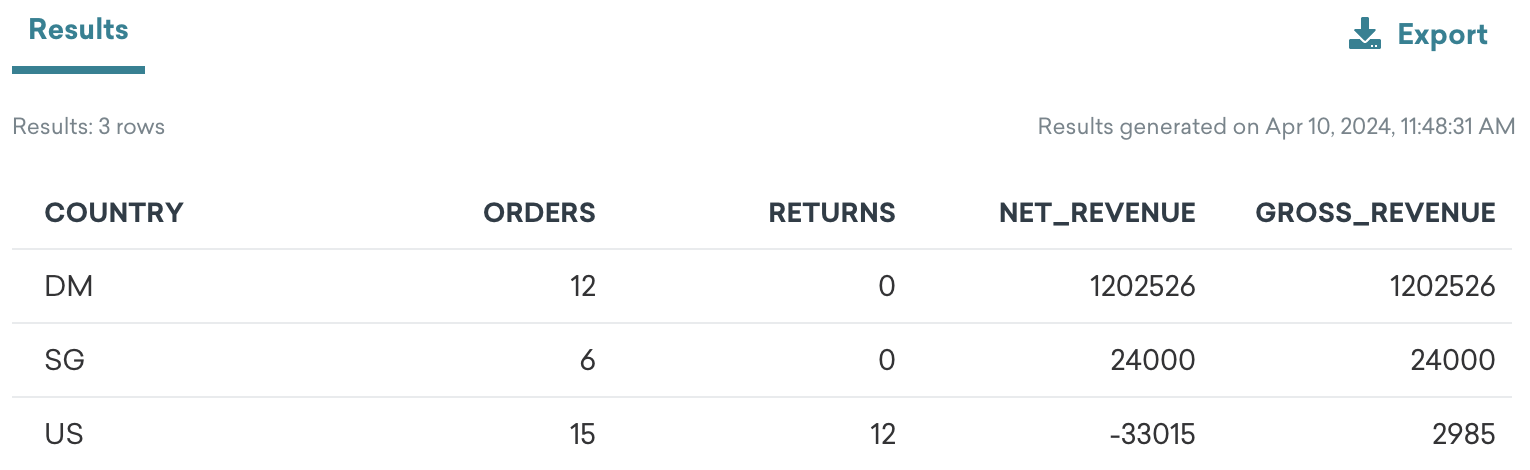Select the DM country row

764,287
